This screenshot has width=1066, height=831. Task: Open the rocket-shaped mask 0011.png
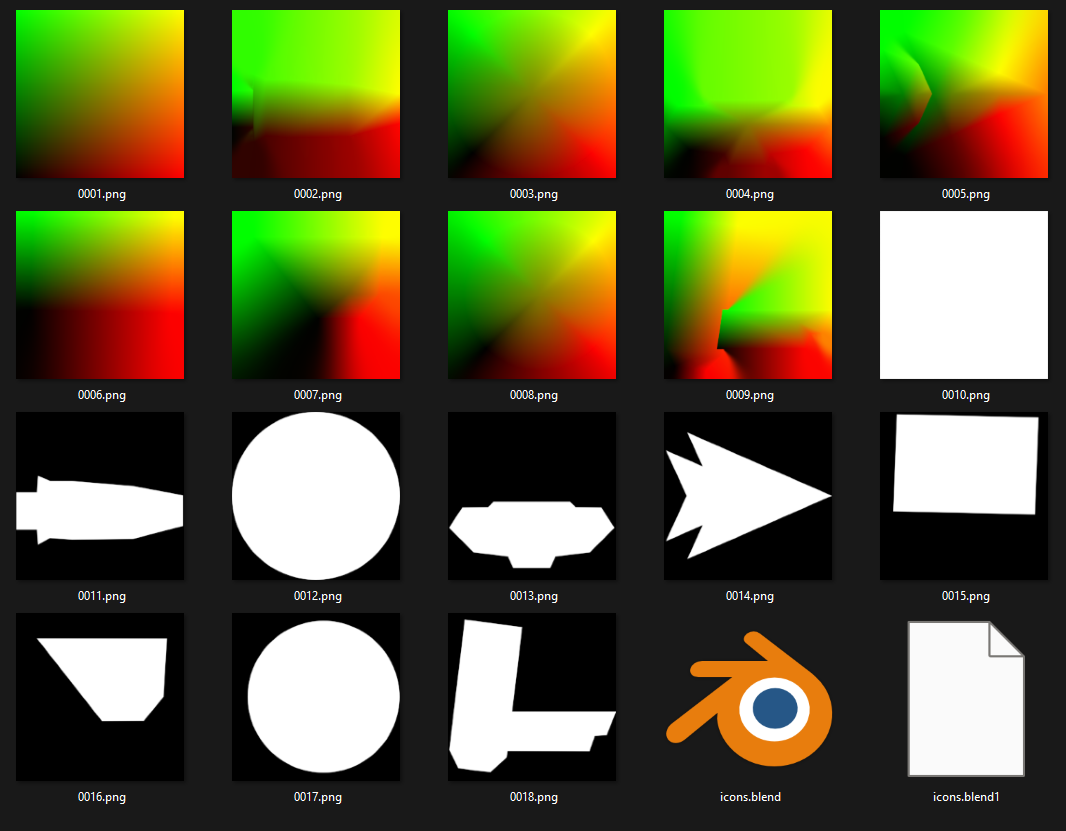click(99, 496)
